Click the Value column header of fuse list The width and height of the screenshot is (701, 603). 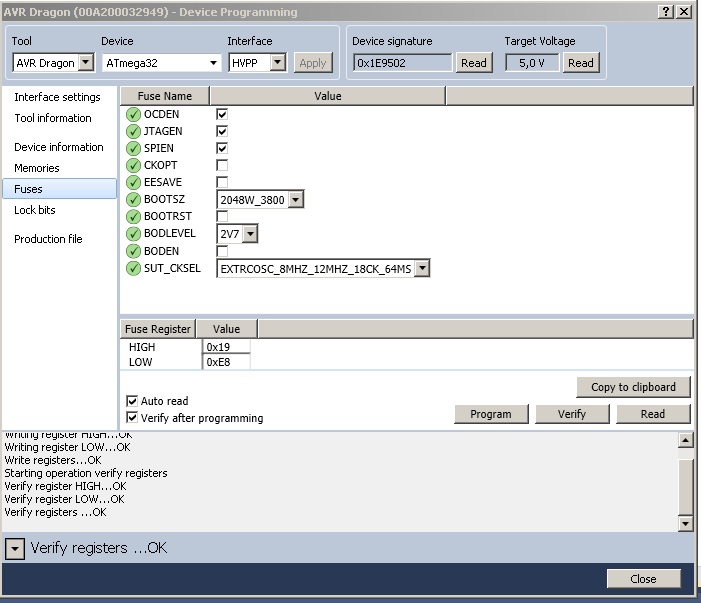[328, 96]
